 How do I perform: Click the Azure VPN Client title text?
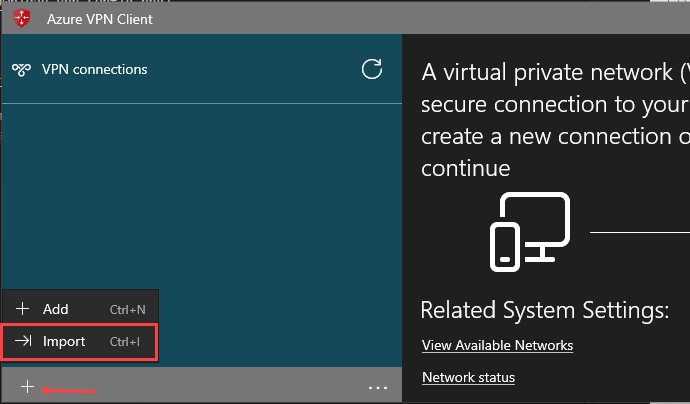coord(99,19)
